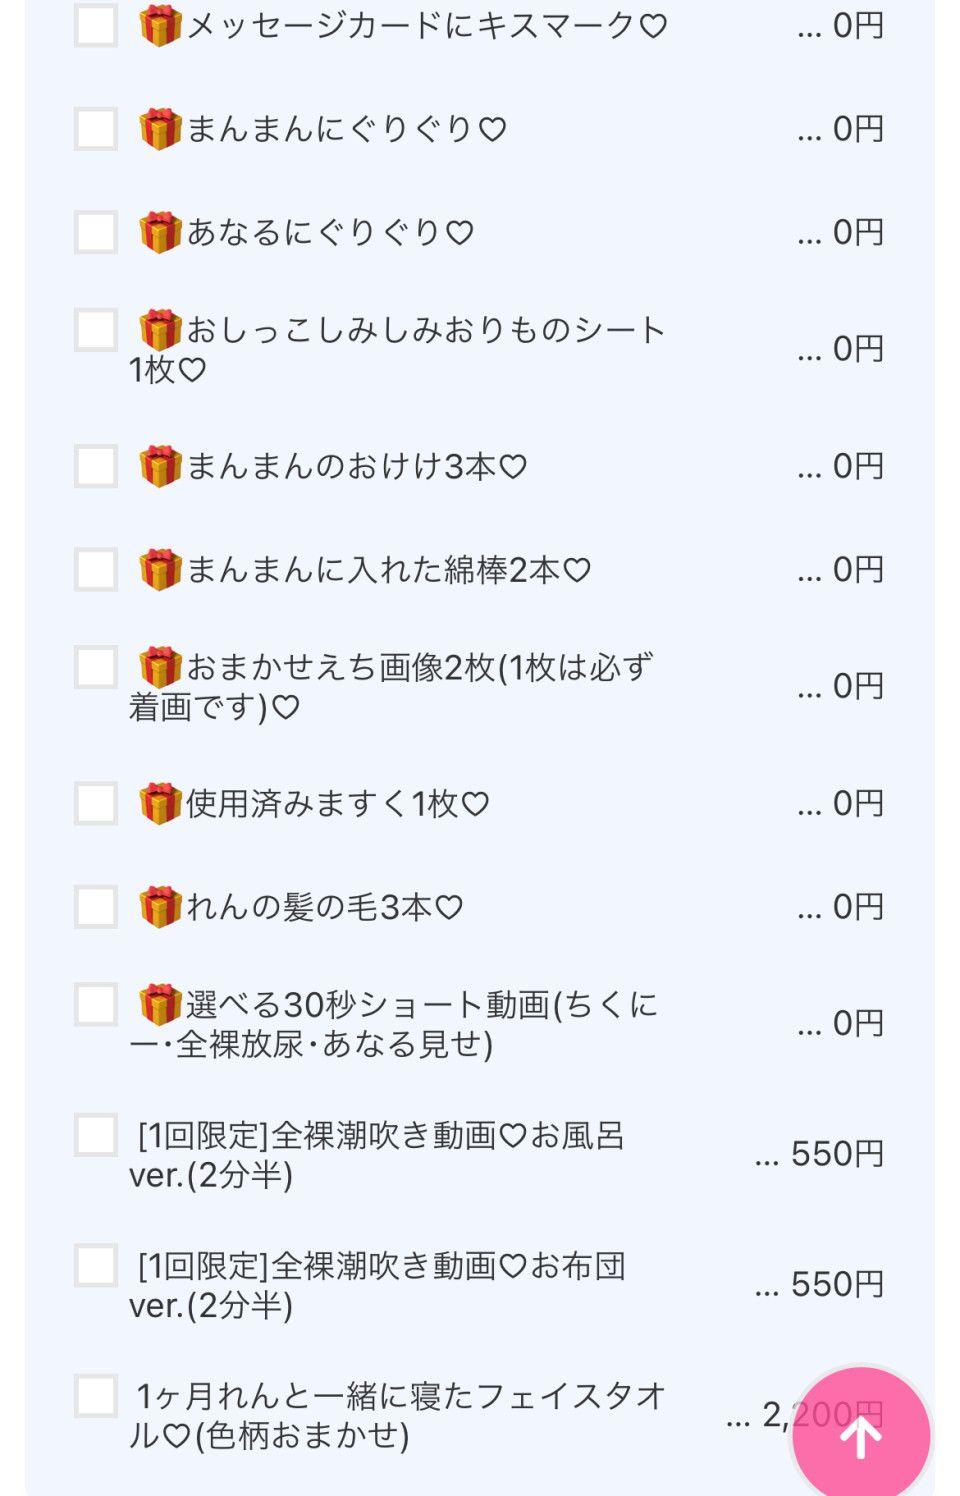Enable the お布団ver.(2分半) option checkbox
This screenshot has width=960, height=1496.
96,1265
